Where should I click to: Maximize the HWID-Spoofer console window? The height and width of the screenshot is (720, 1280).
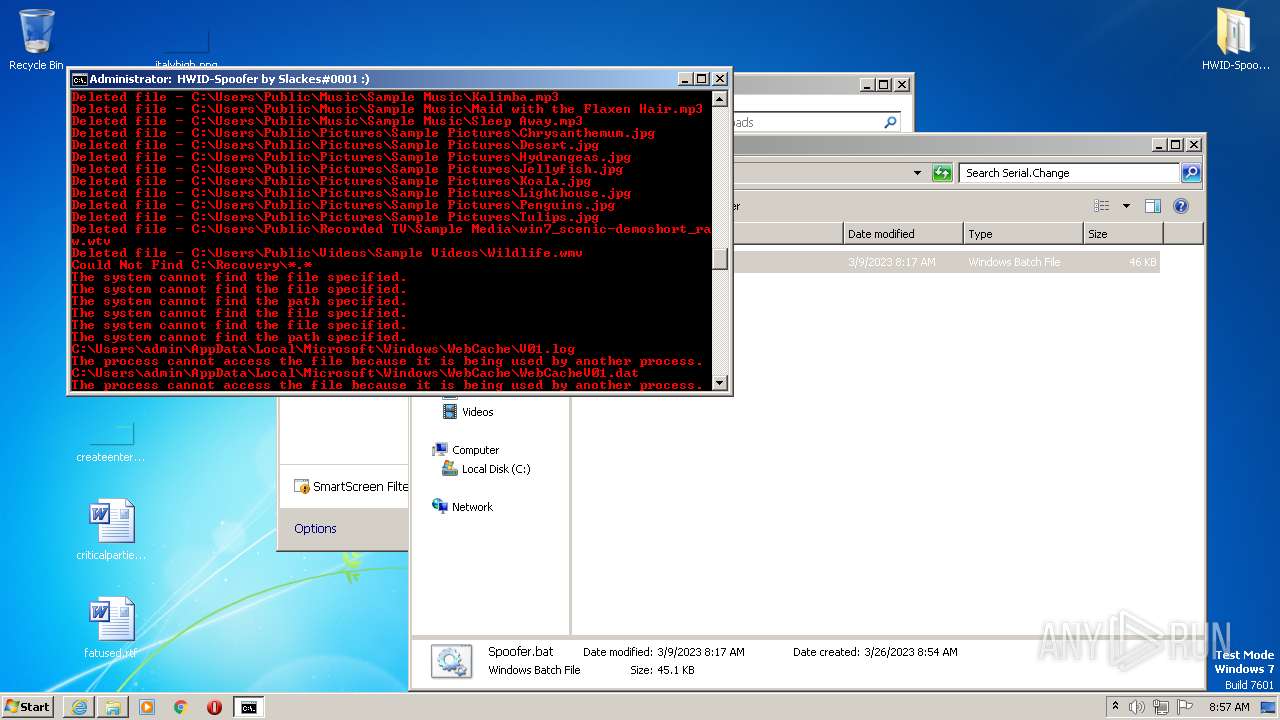click(702, 79)
